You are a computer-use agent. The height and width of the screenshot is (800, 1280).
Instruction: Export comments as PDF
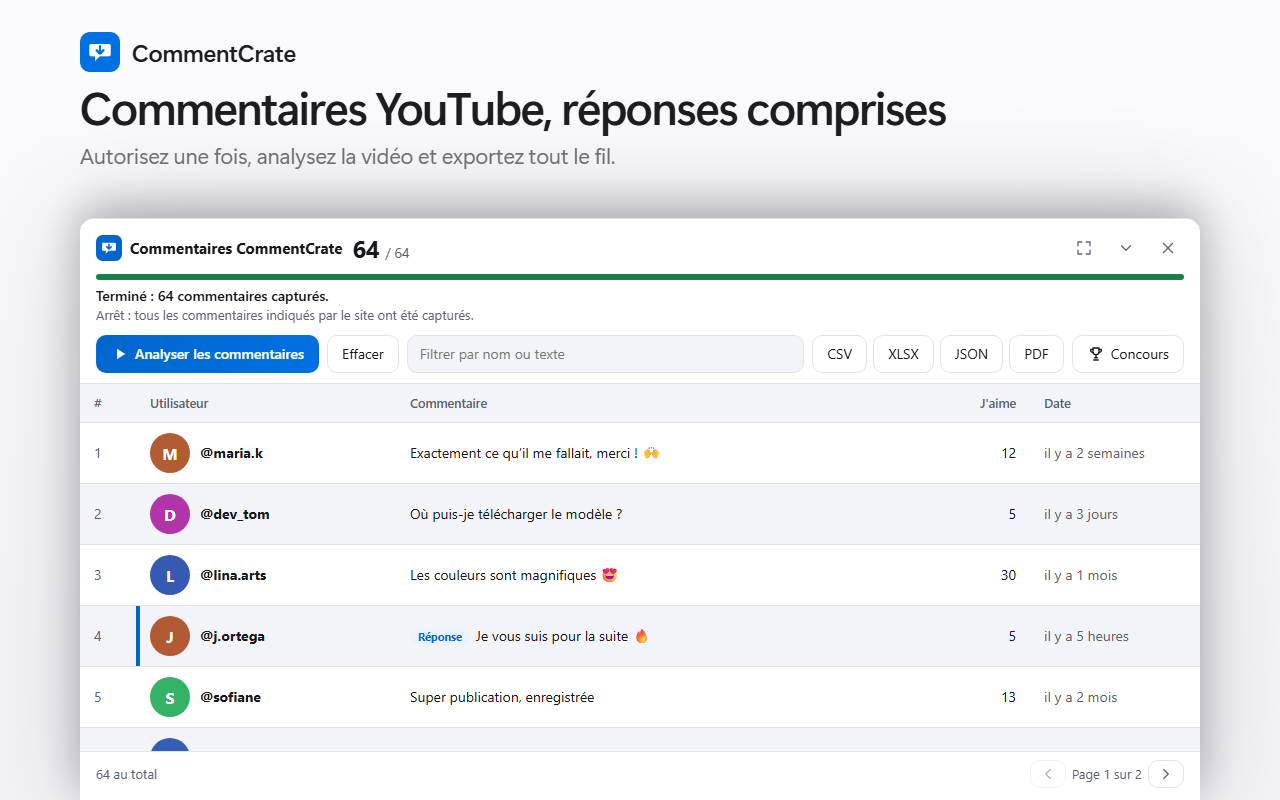click(x=1036, y=354)
